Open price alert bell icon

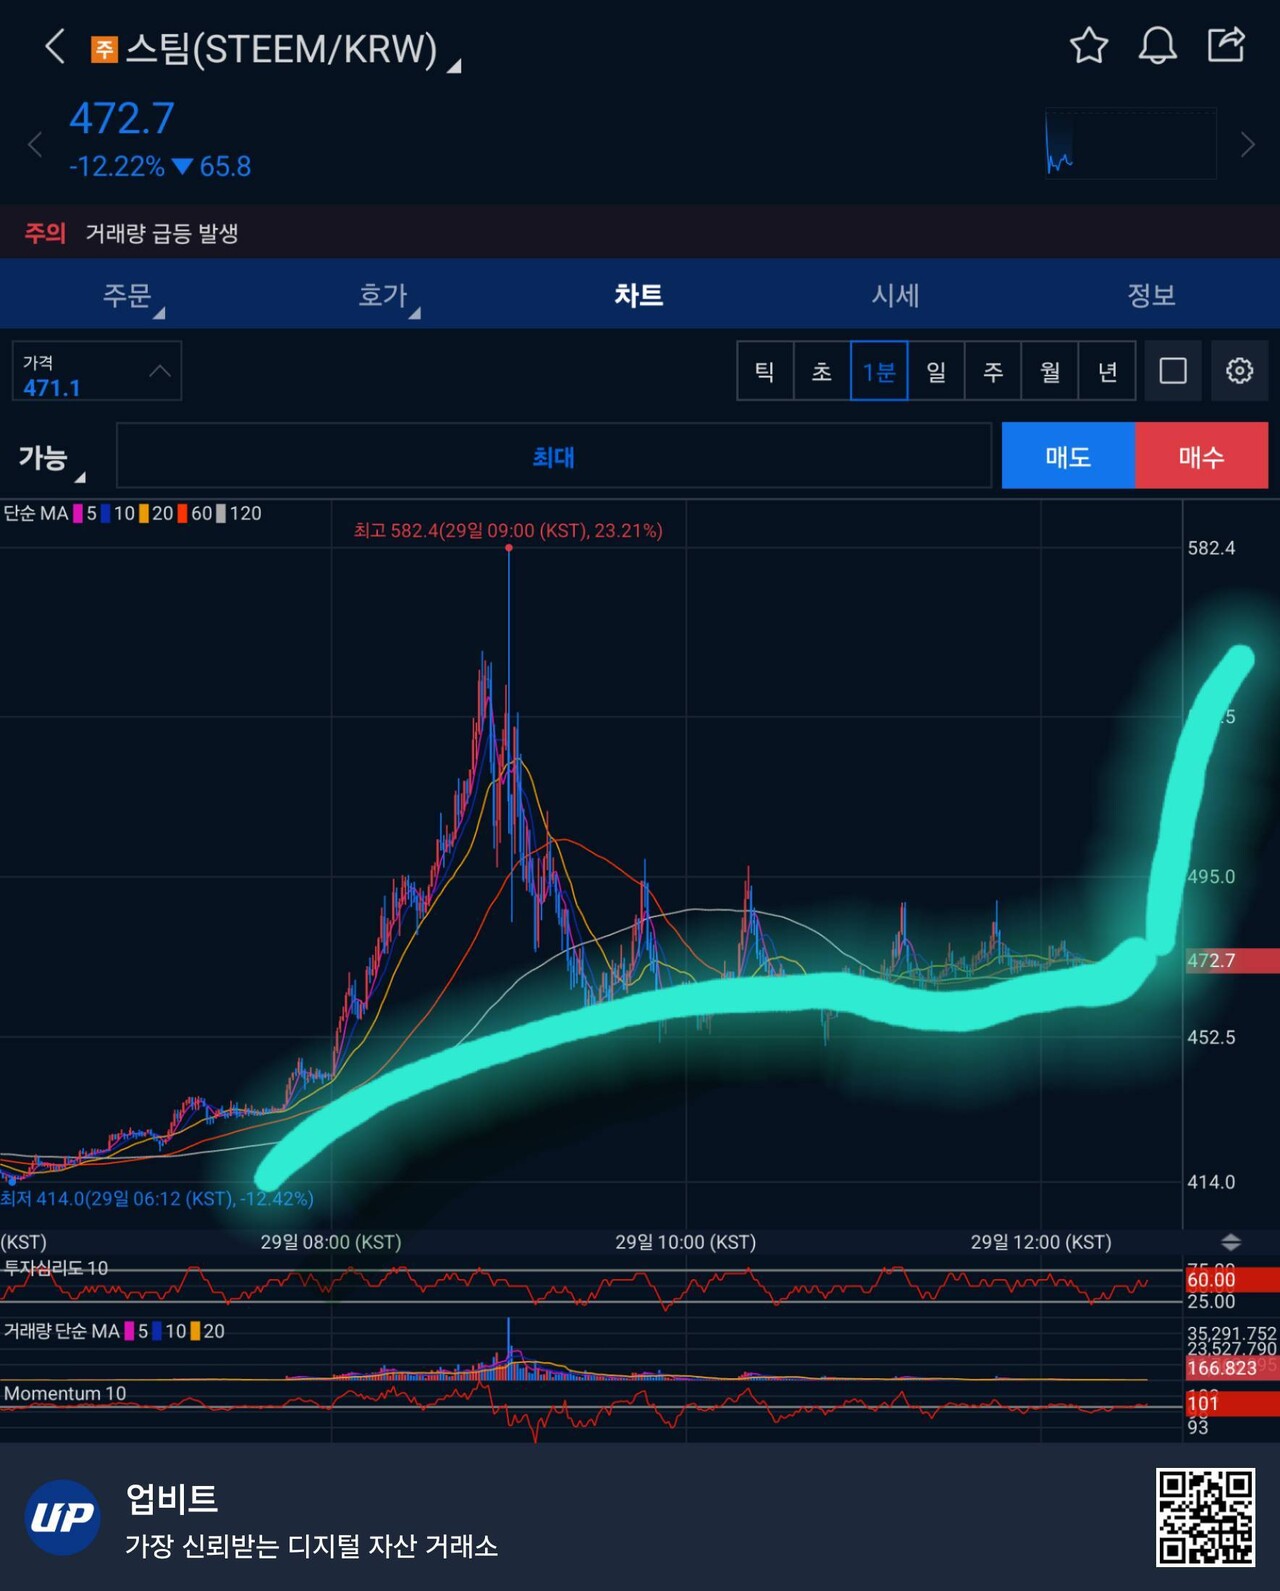point(1157,46)
